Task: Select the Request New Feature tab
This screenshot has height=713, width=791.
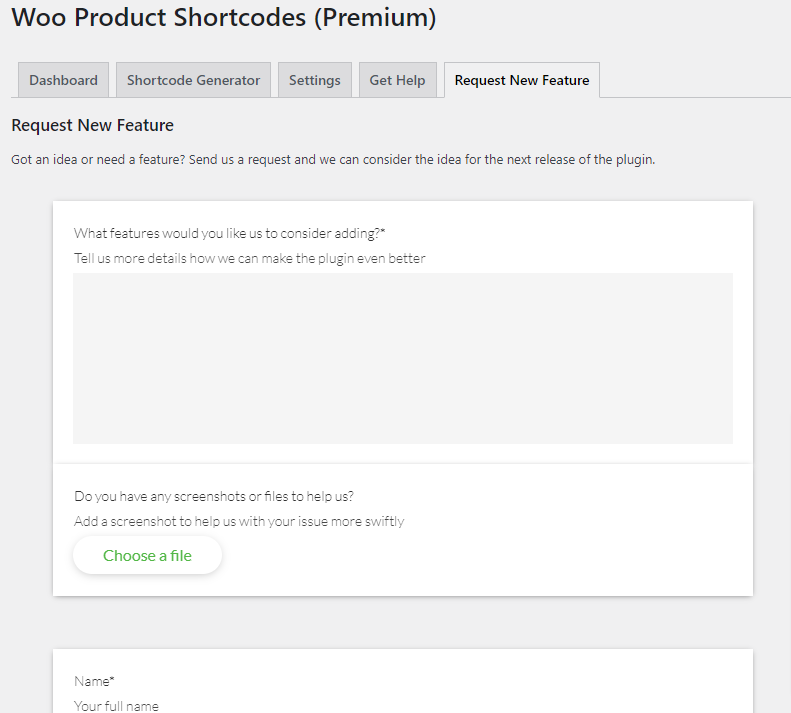Action: click(522, 80)
